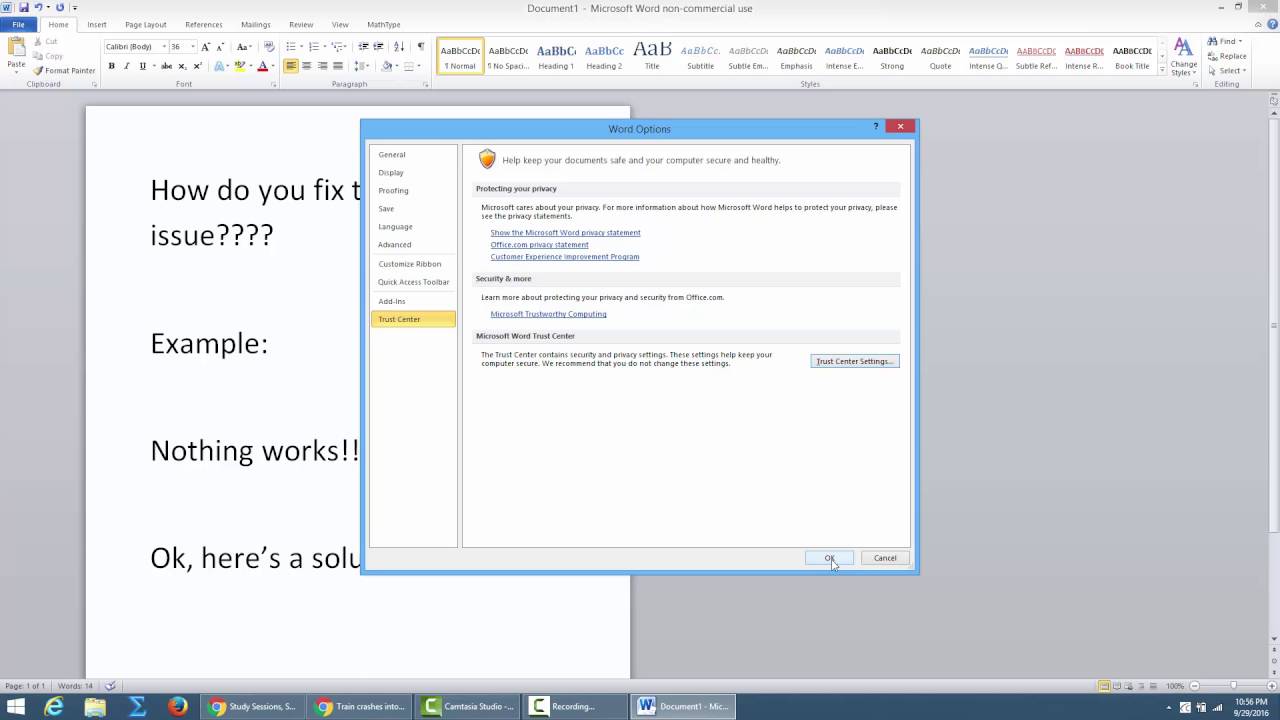Toggle Superscript in the Font group
1280x720 pixels.
pyautogui.click(x=197, y=66)
